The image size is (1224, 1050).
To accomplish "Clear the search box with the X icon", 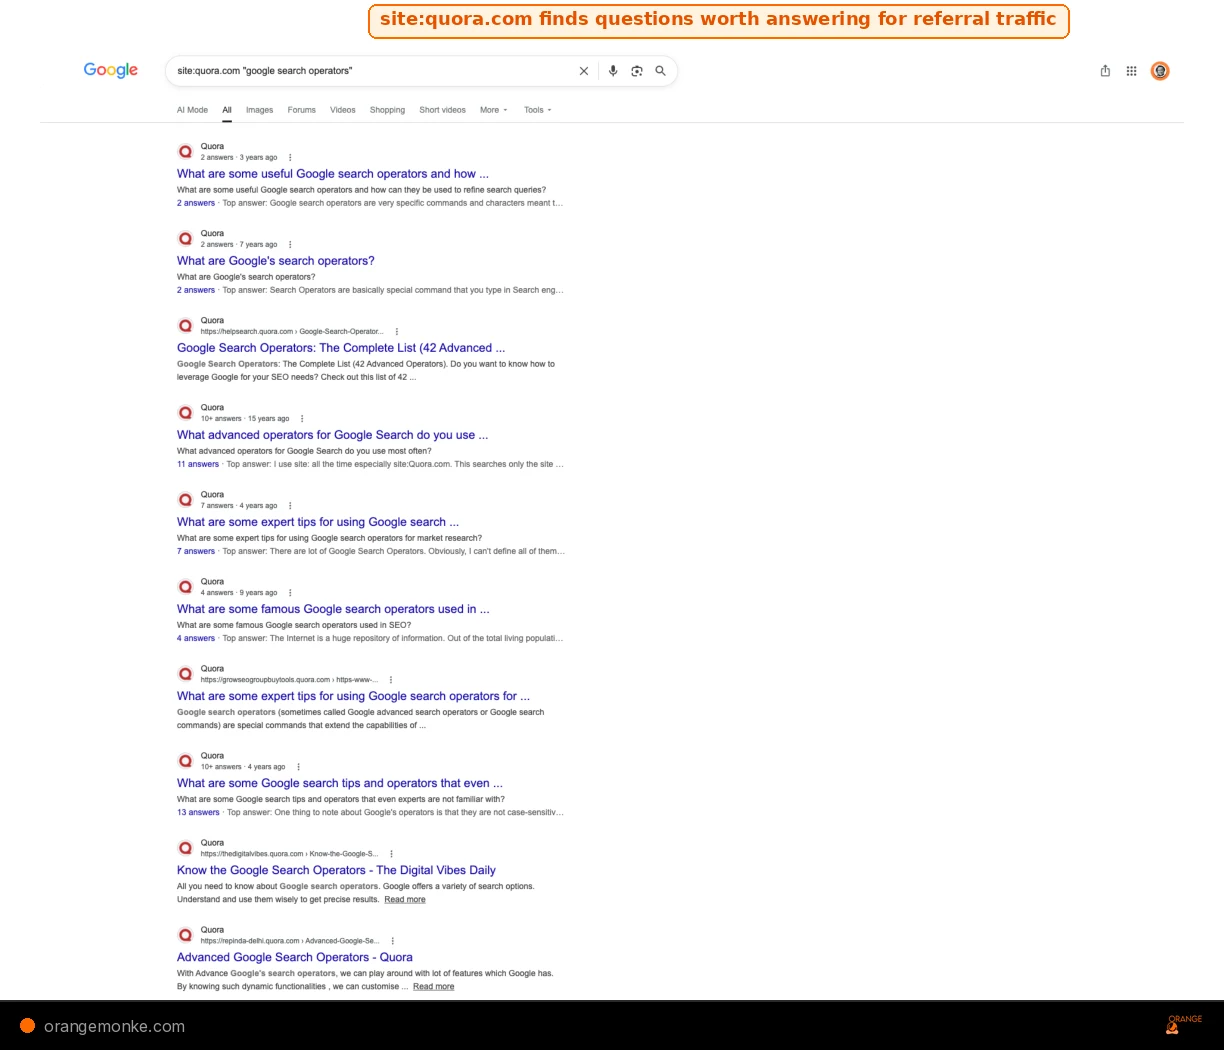I will [584, 71].
